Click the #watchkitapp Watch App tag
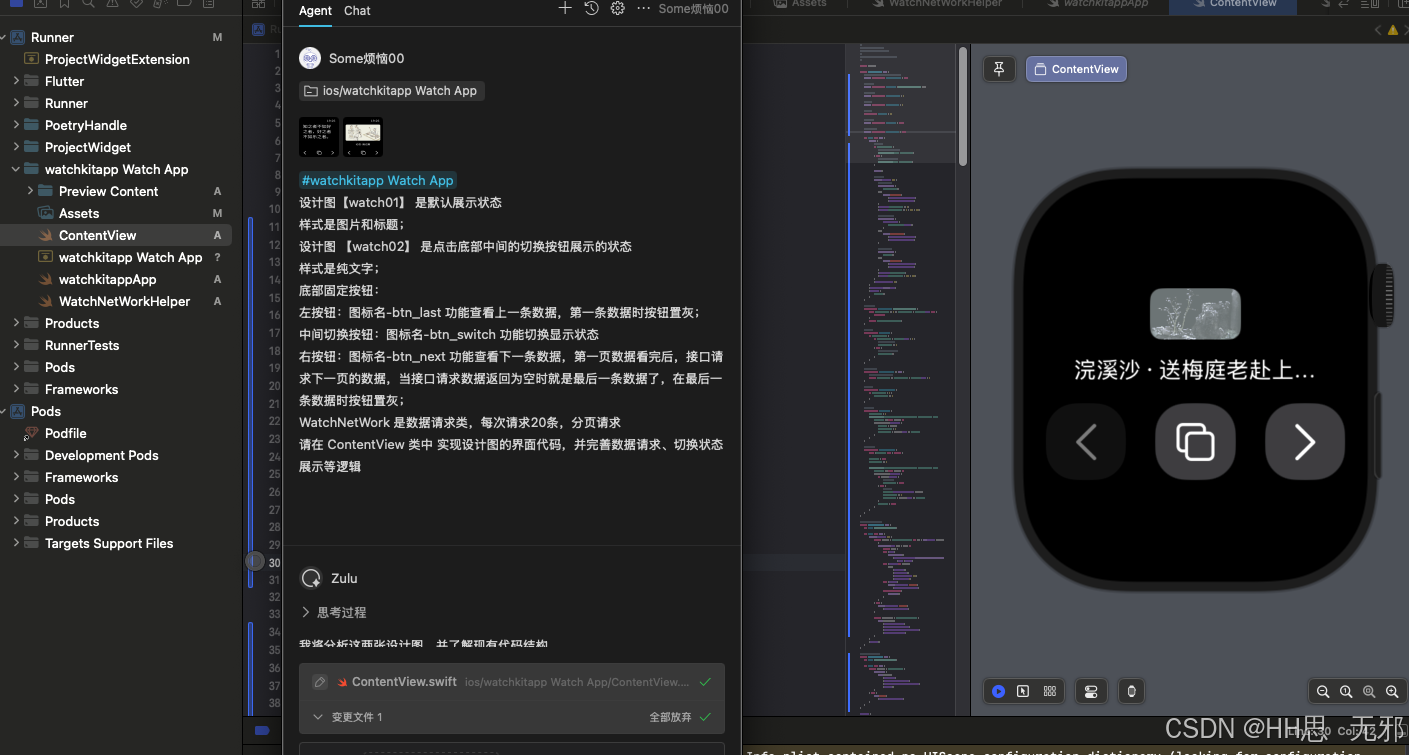This screenshot has height=755, width=1409. click(378, 181)
